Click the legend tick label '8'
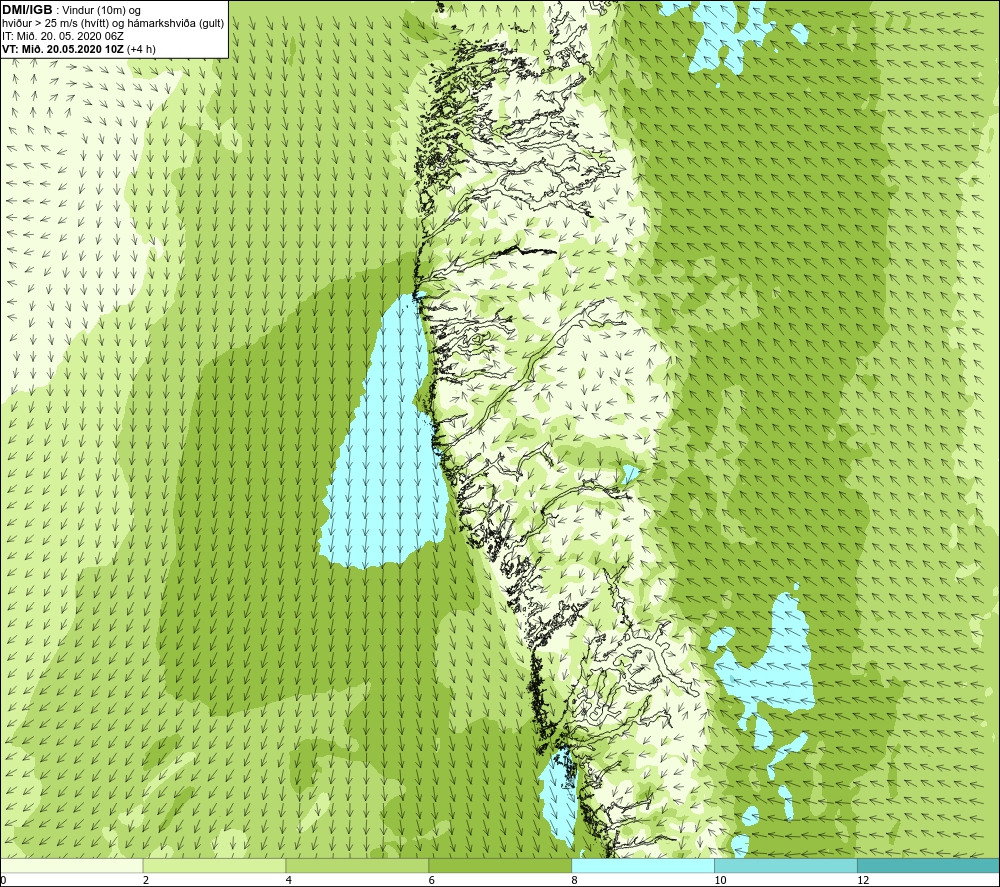Viewport: 1000px width, 887px height. (x=575, y=880)
